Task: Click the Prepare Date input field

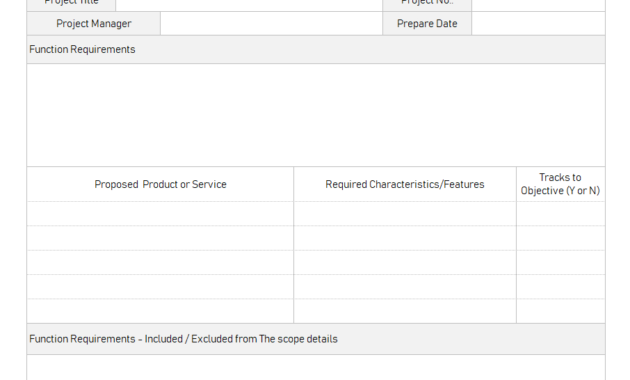Action: pyautogui.click(x=538, y=24)
